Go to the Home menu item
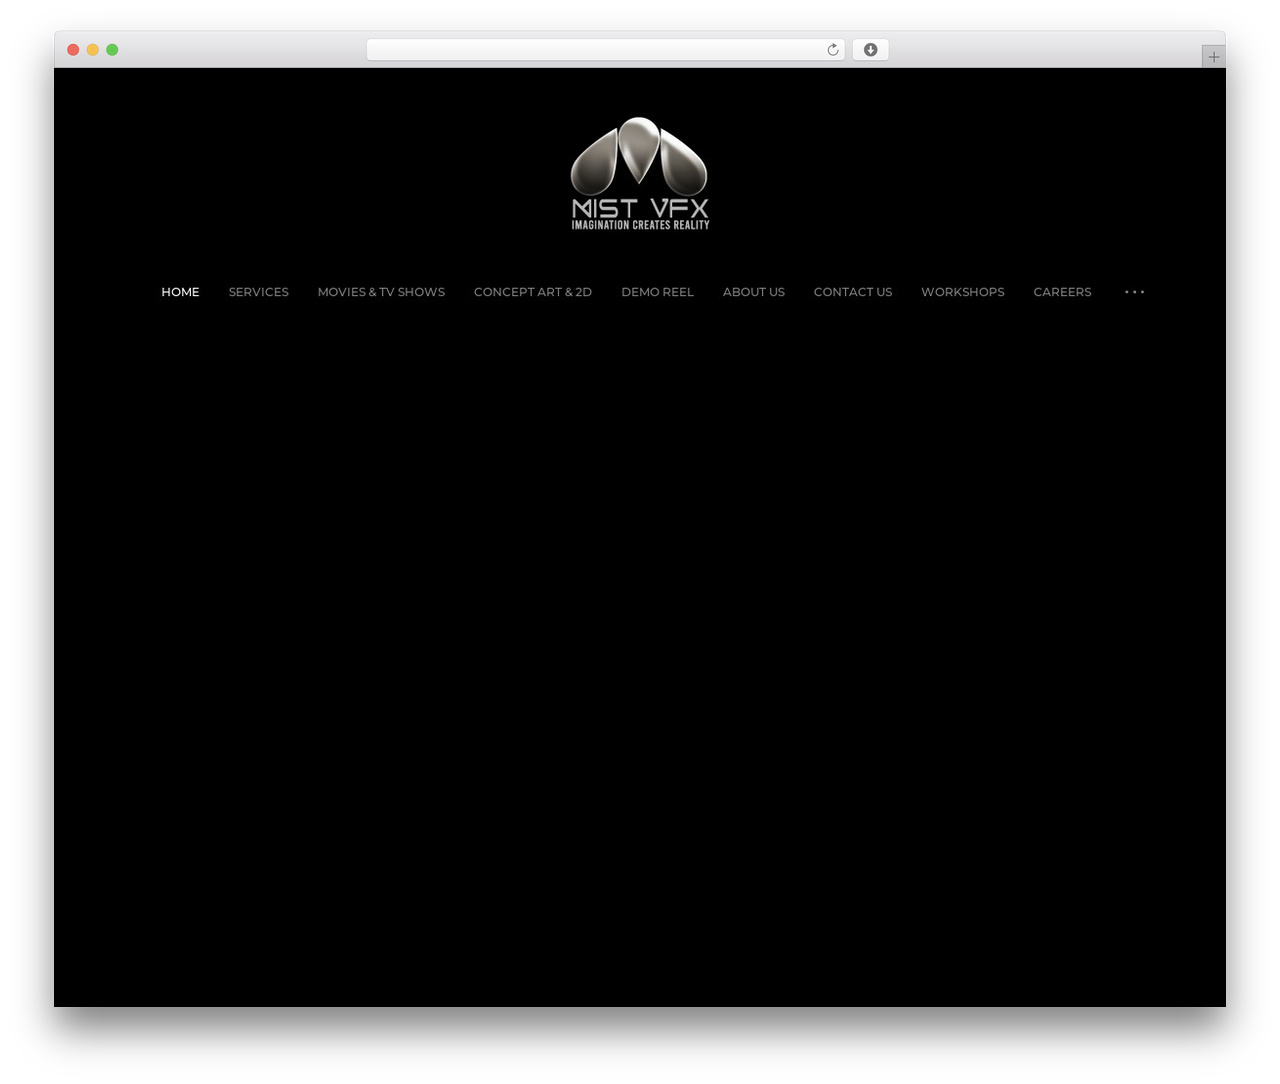This screenshot has height=1084, width=1280. click(180, 292)
